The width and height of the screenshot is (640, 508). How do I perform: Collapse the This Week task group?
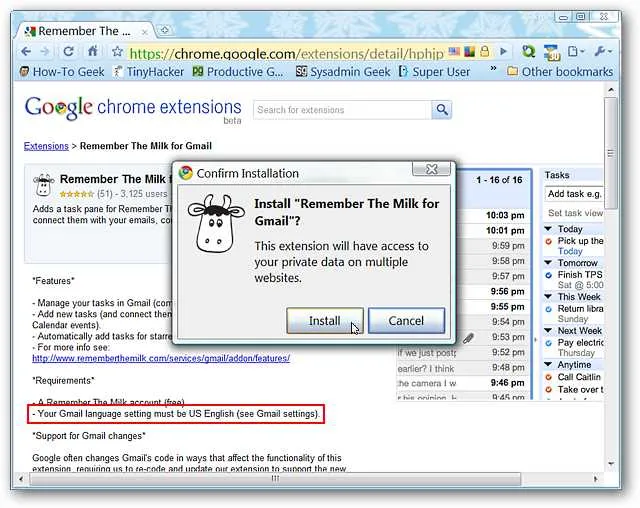[549, 296]
